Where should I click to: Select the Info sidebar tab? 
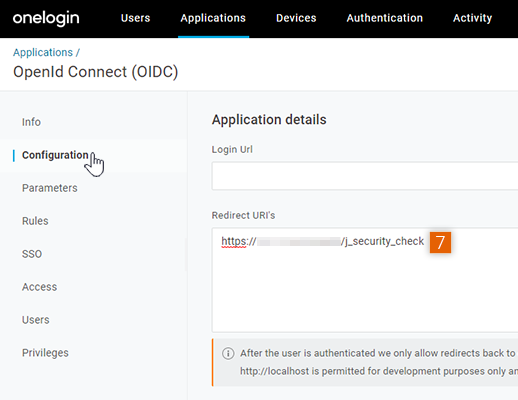31,122
